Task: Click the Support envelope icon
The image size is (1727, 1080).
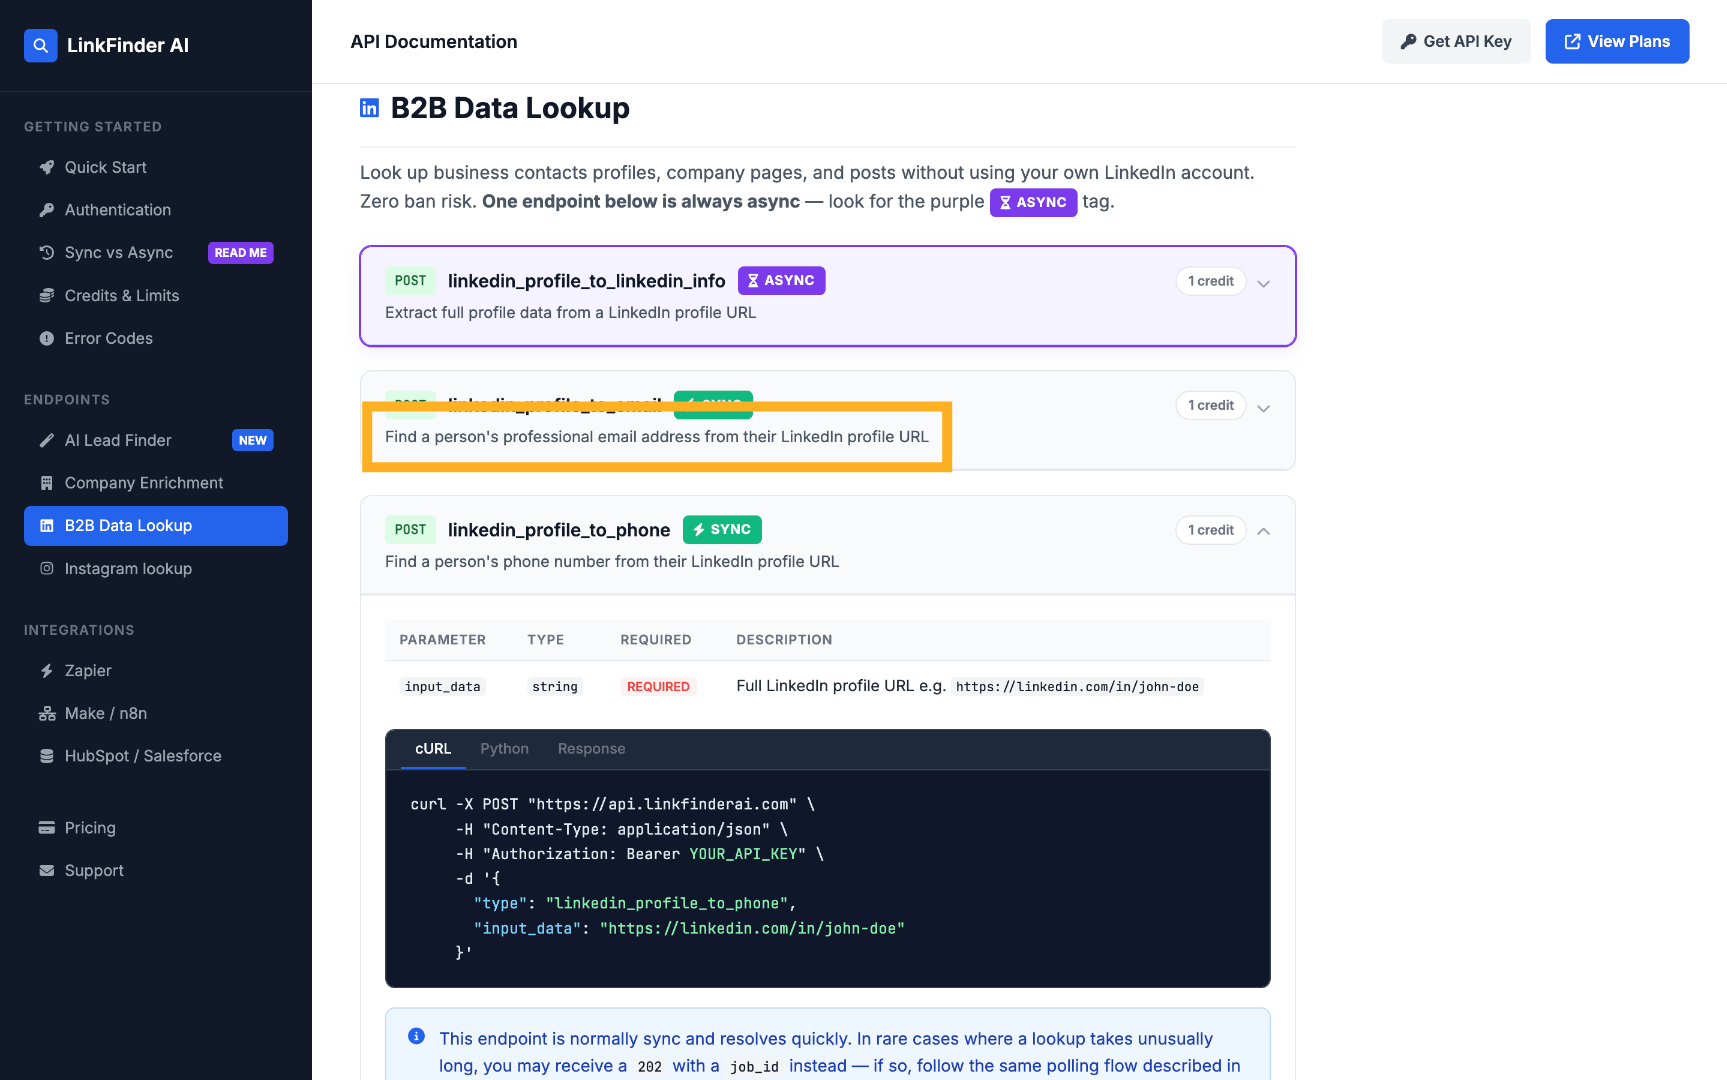Action: pos(47,871)
